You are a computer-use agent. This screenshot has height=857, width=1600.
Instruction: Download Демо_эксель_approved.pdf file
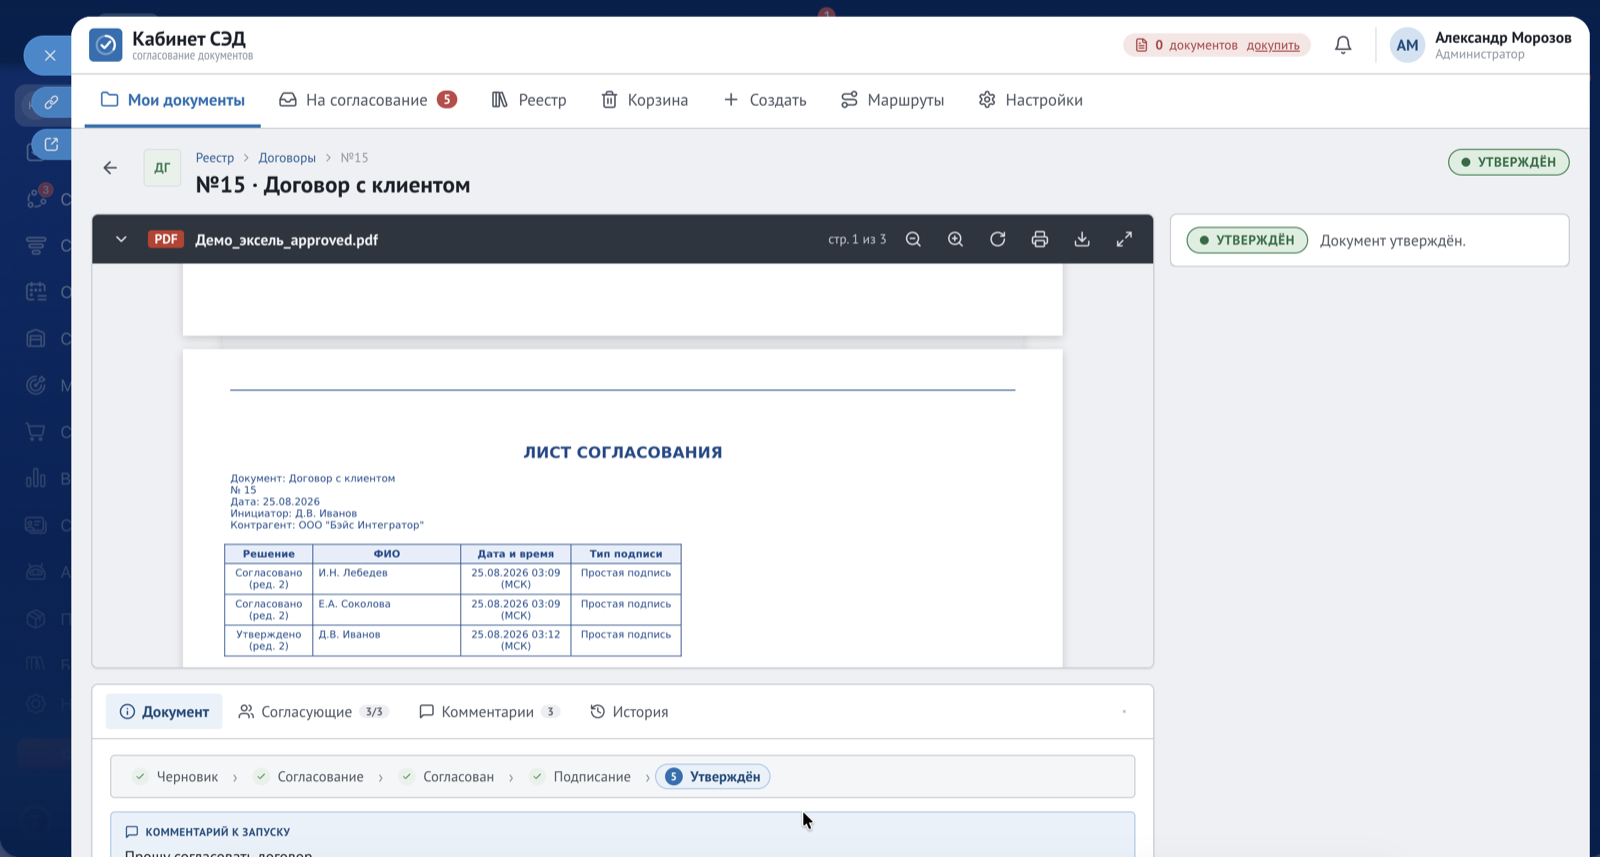(x=1082, y=240)
